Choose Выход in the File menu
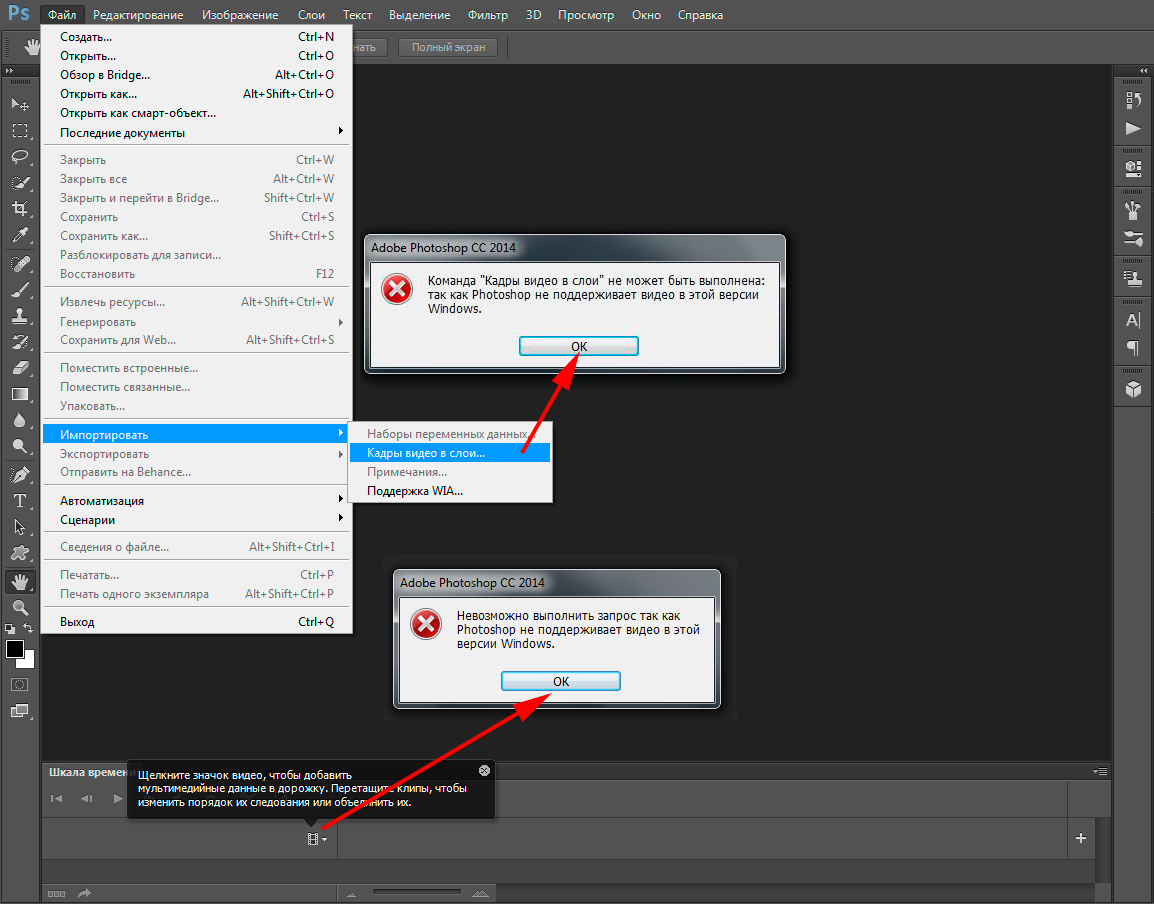1154x904 pixels. tap(195, 622)
